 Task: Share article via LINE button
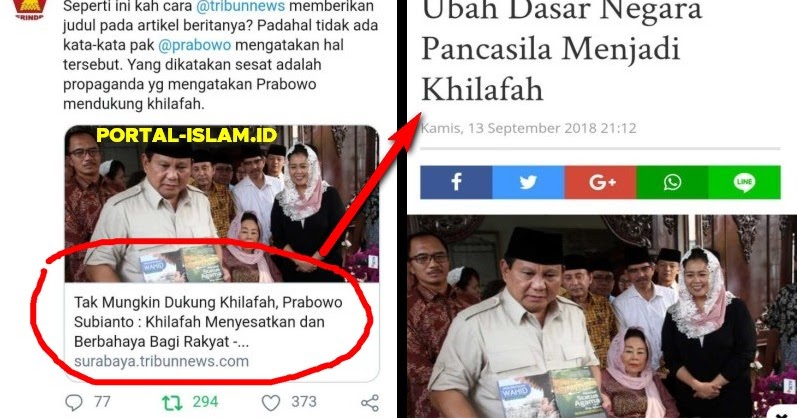point(745,182)
